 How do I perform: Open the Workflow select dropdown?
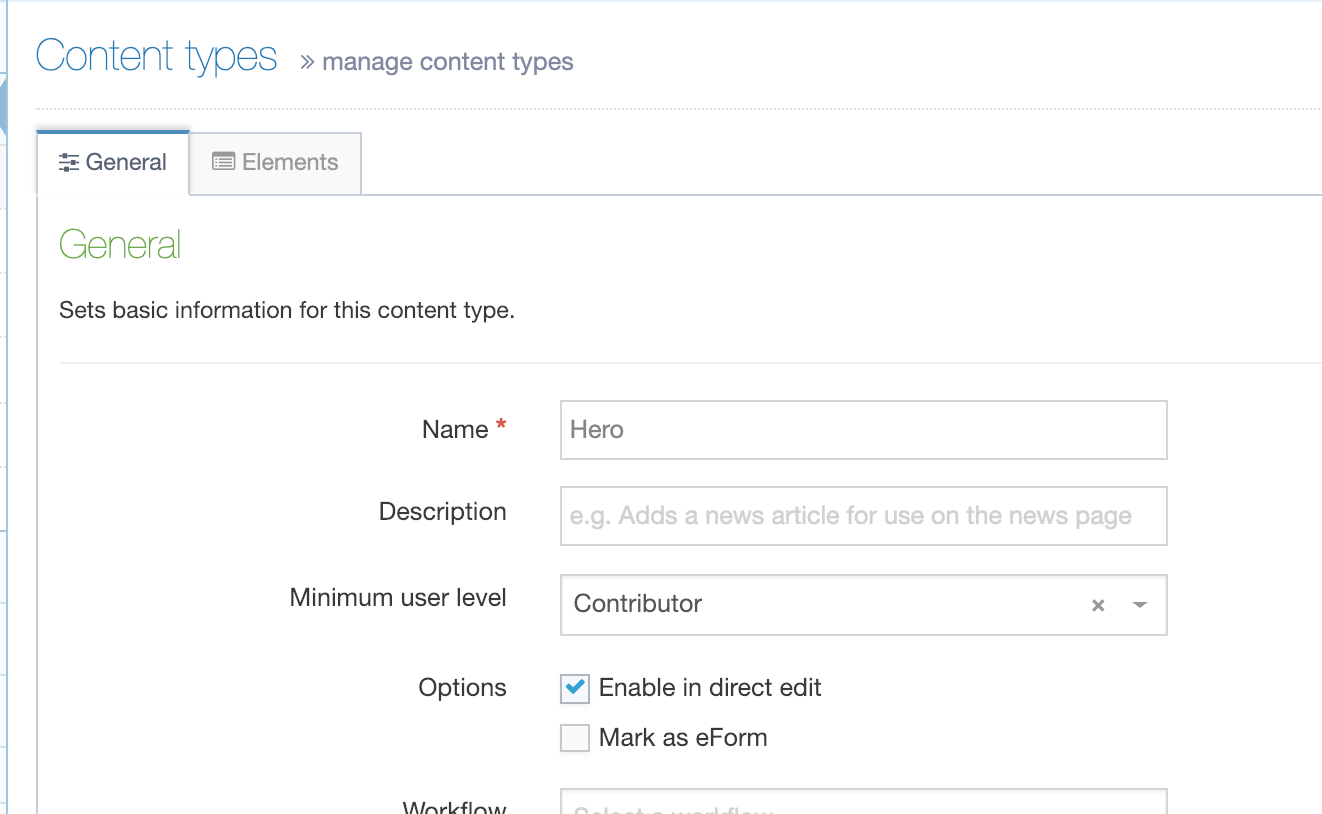(x=863, y=803)
